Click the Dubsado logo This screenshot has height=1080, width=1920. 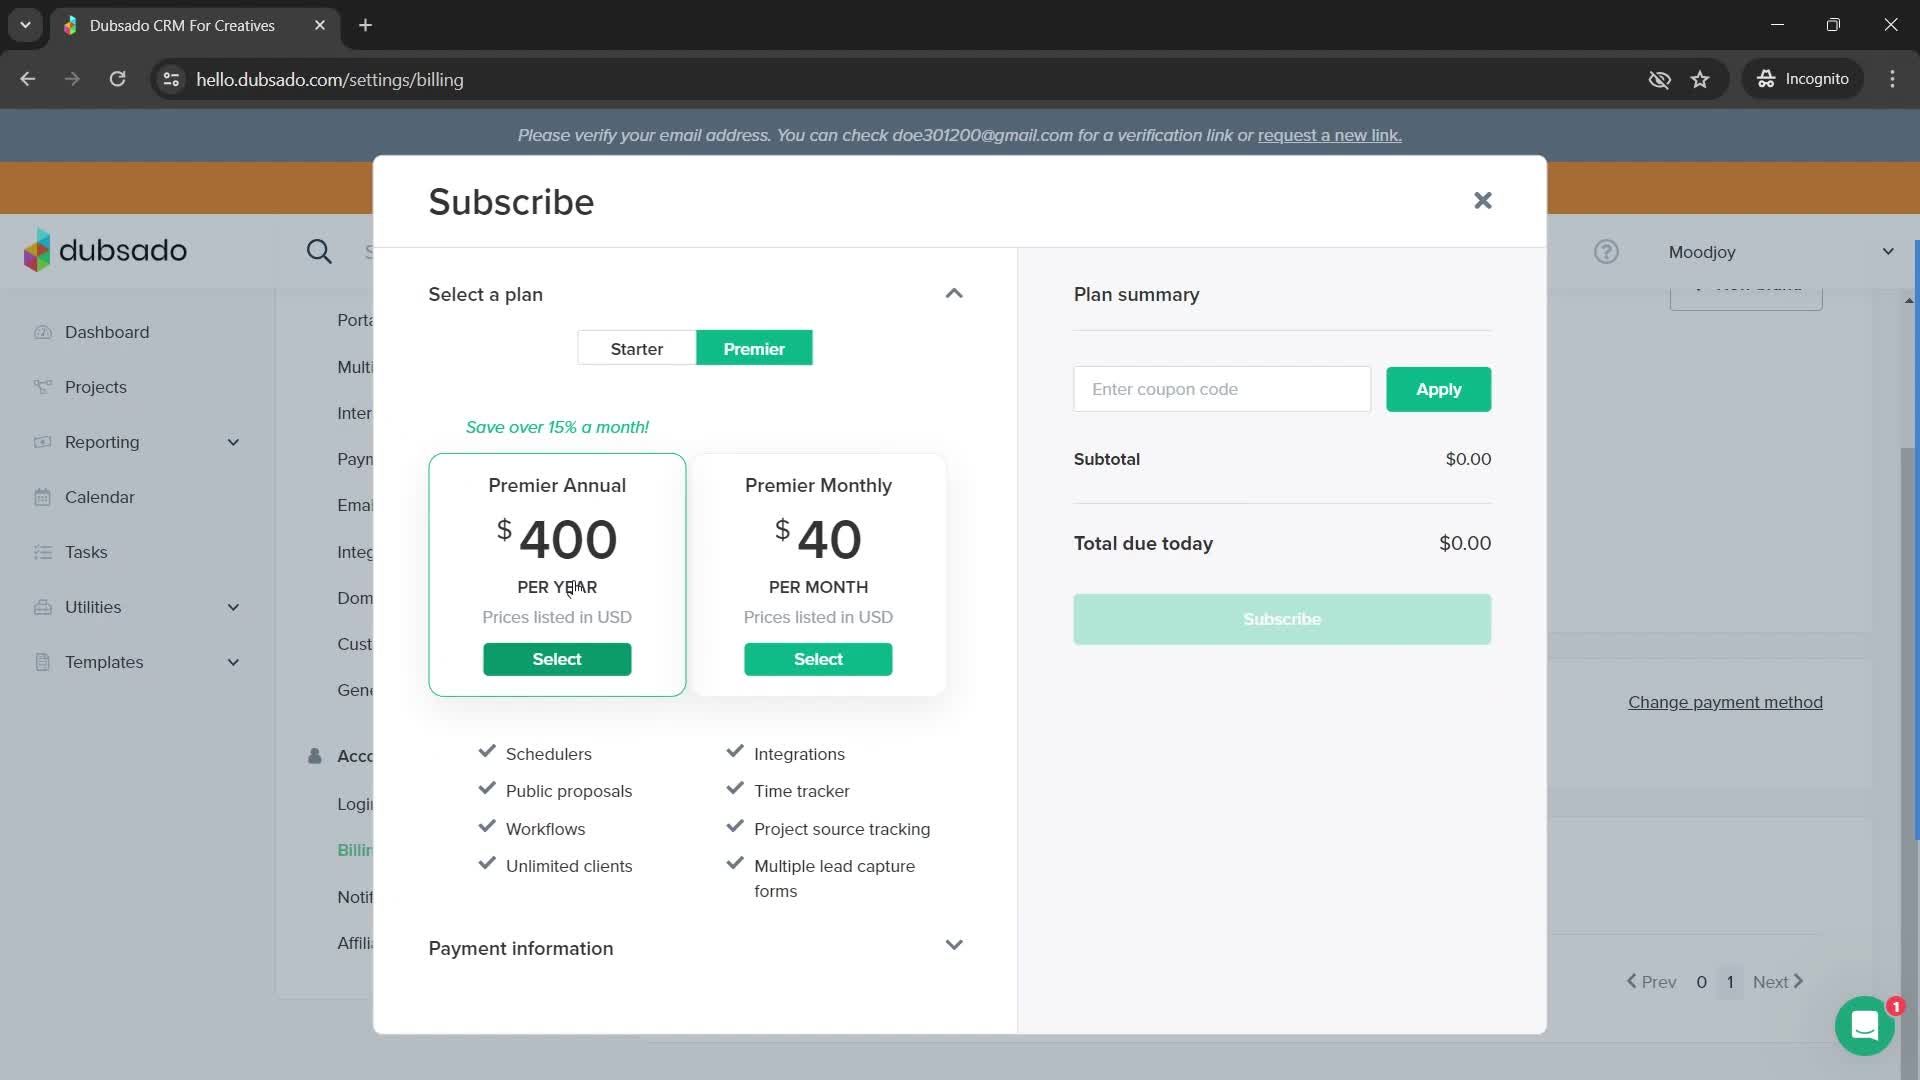click(x=105, y=250)
